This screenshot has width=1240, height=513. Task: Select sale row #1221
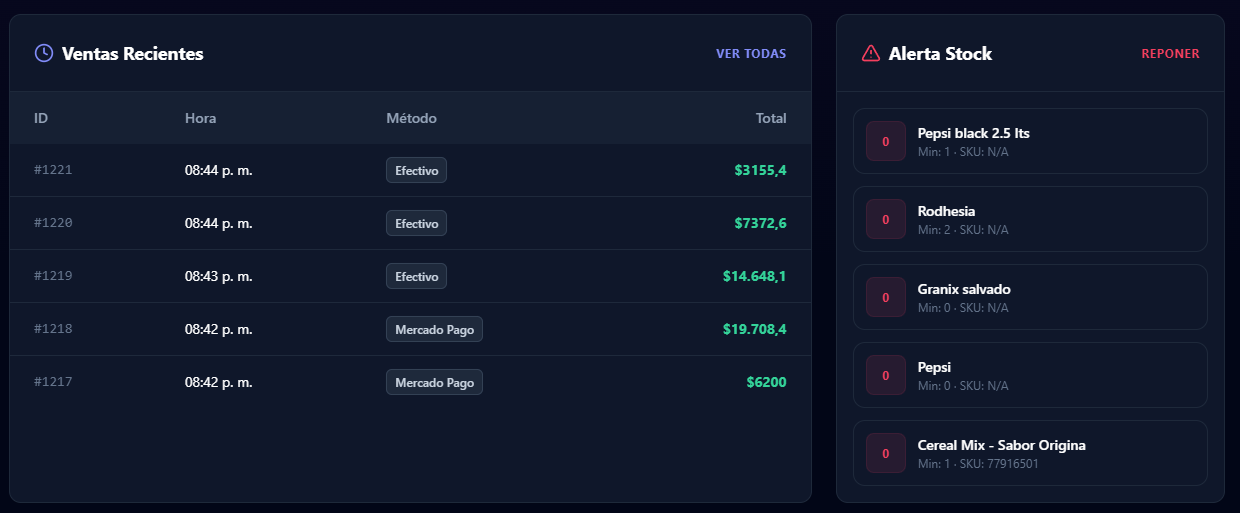pos(410,170)
